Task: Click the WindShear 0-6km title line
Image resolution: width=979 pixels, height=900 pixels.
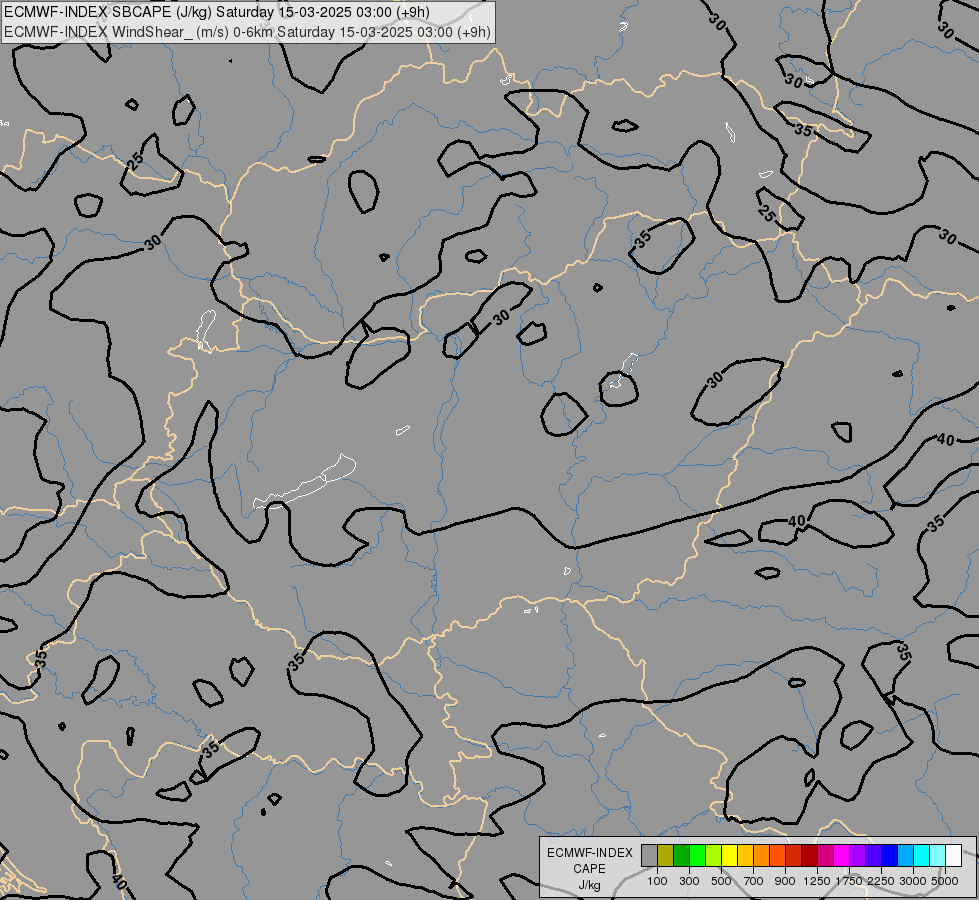Action: [x=247, y=31]
